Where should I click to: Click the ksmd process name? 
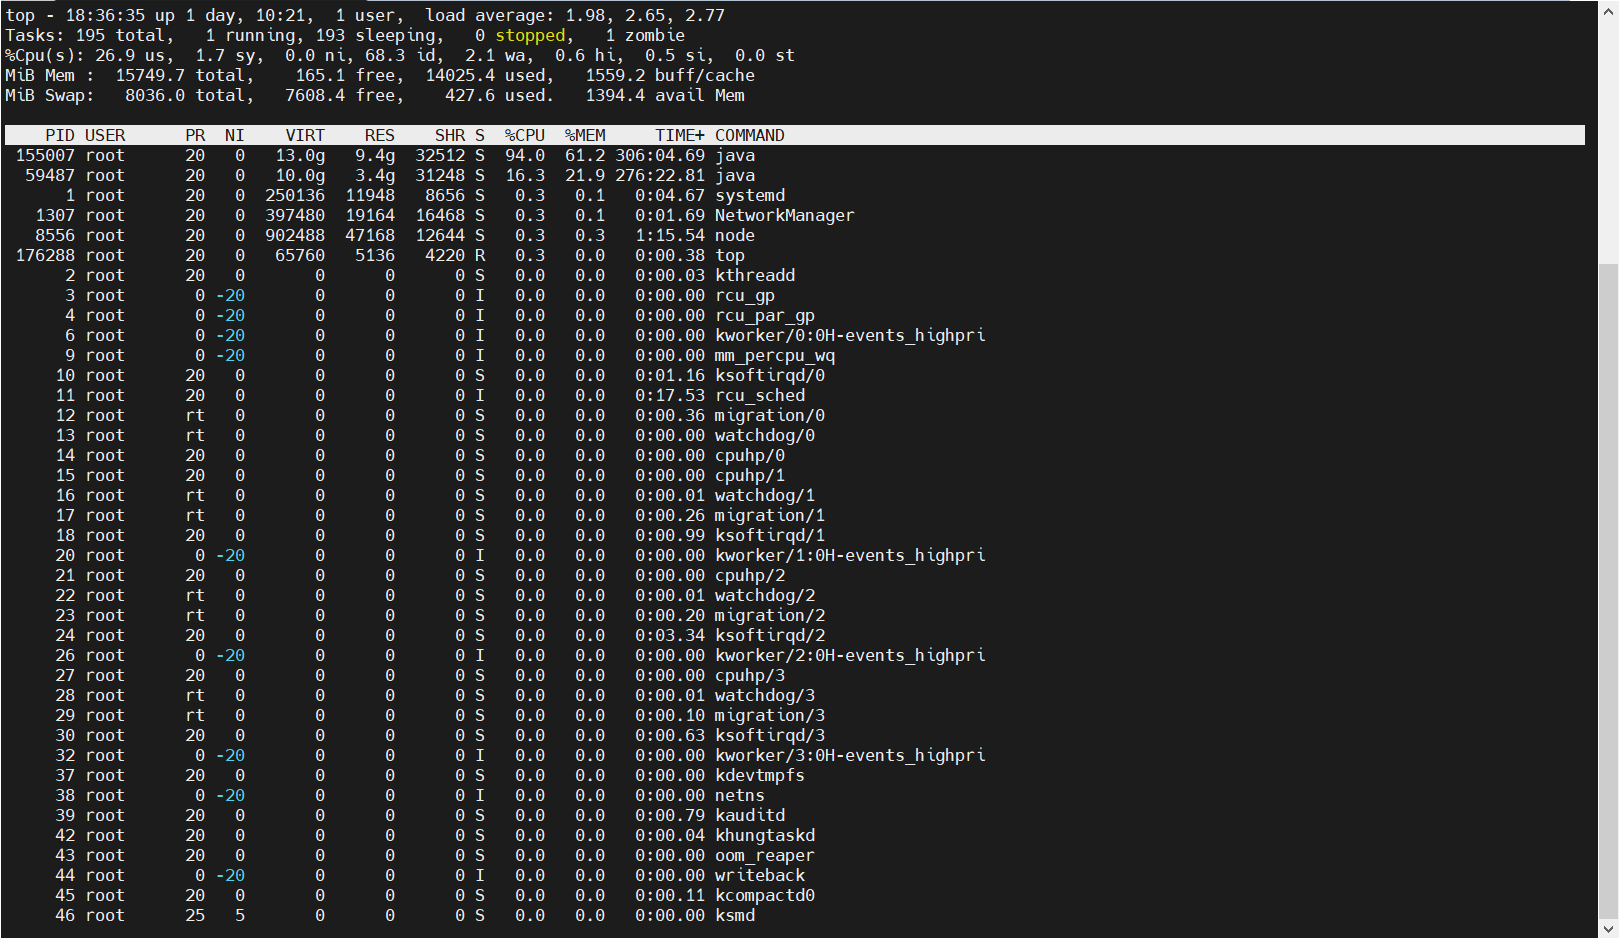(735, 915)
